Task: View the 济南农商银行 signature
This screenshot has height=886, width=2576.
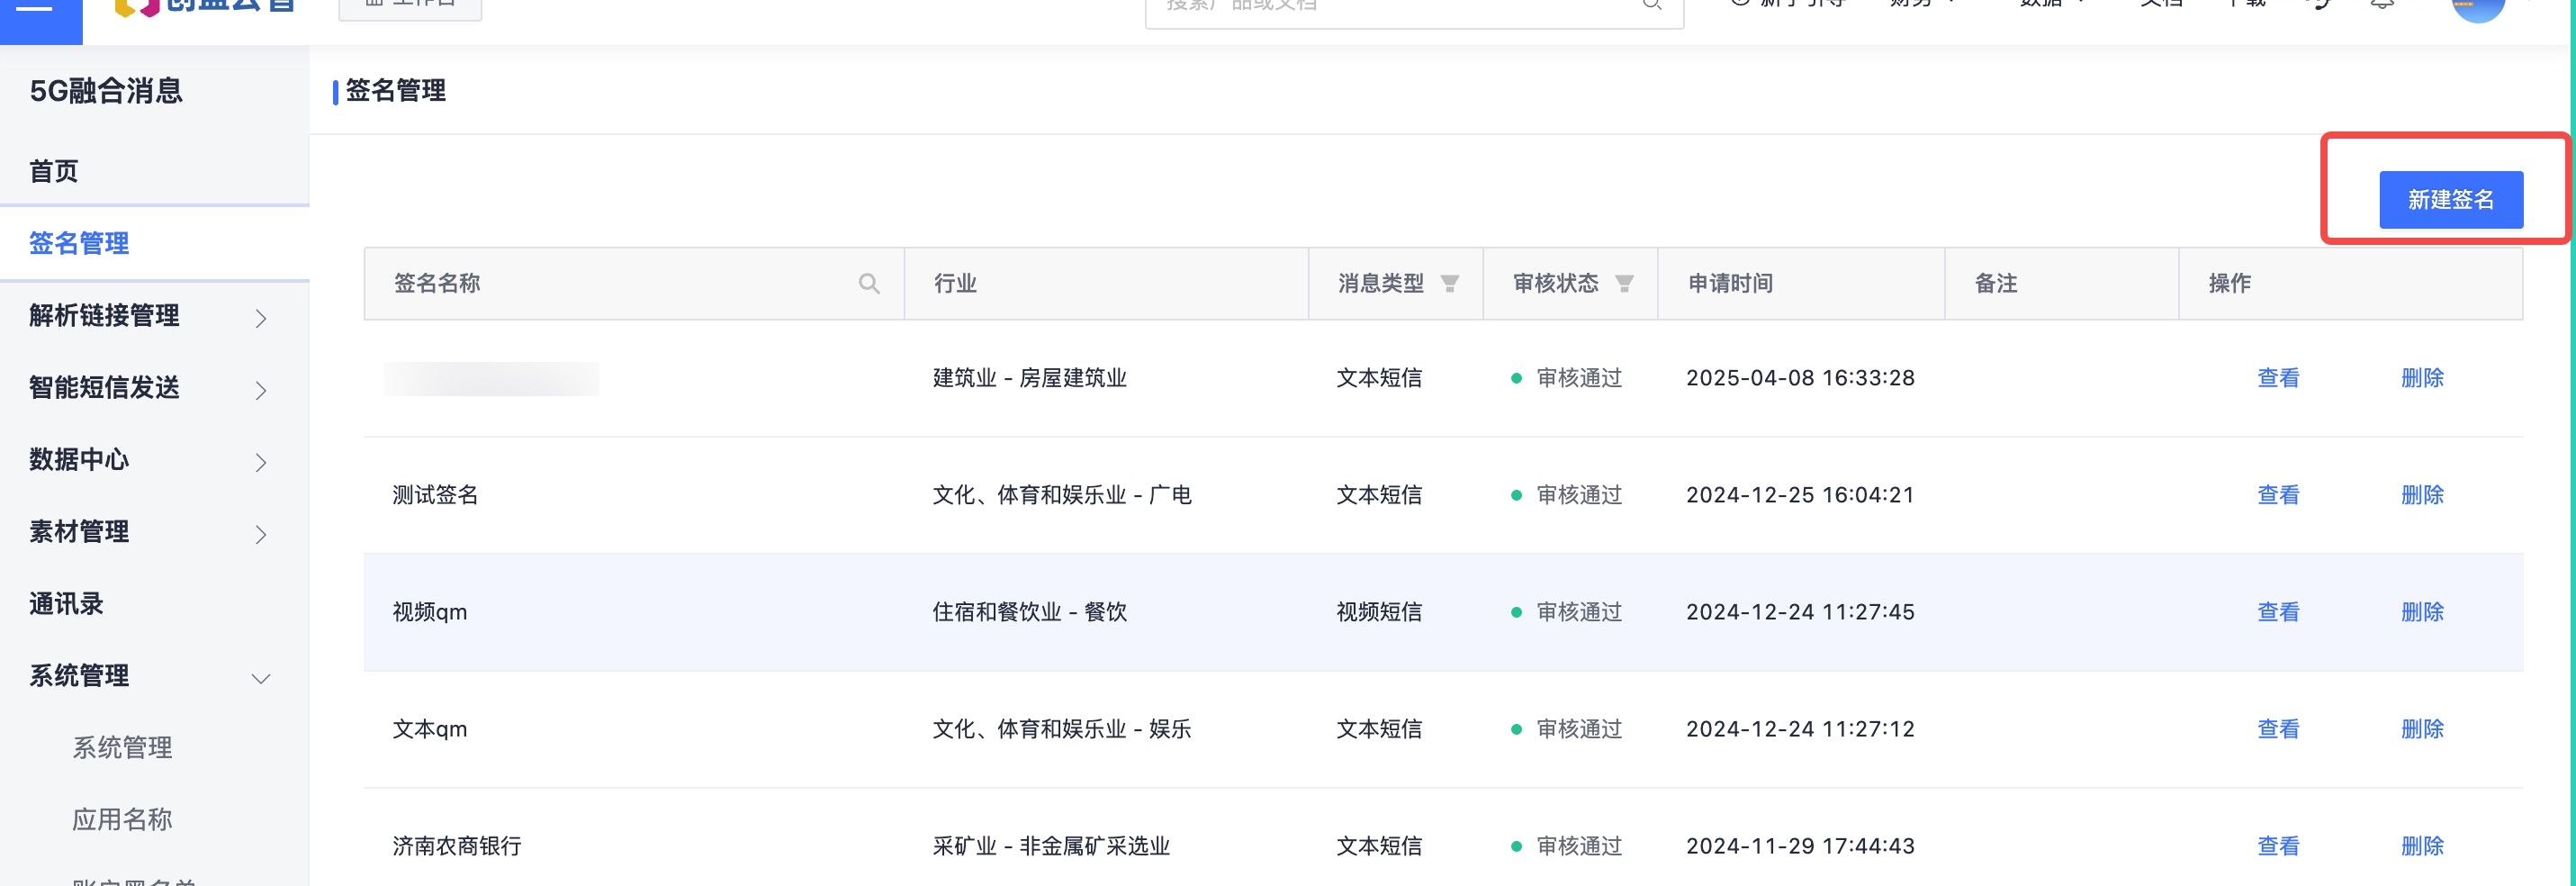Action: (2277, 846)
